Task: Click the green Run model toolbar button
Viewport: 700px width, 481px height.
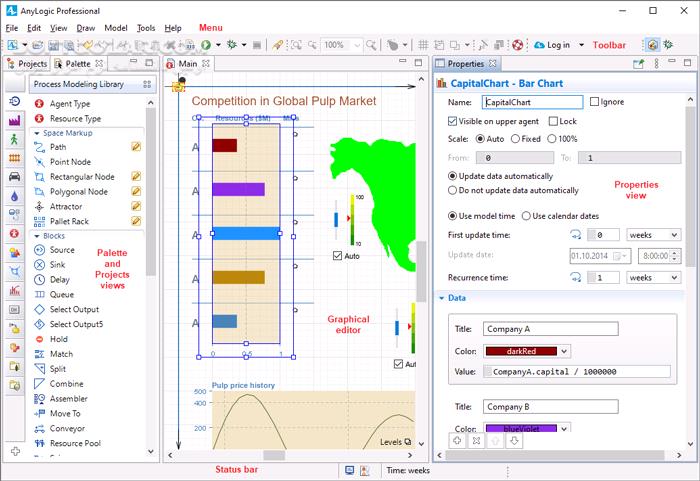Action: pos(206,45)
